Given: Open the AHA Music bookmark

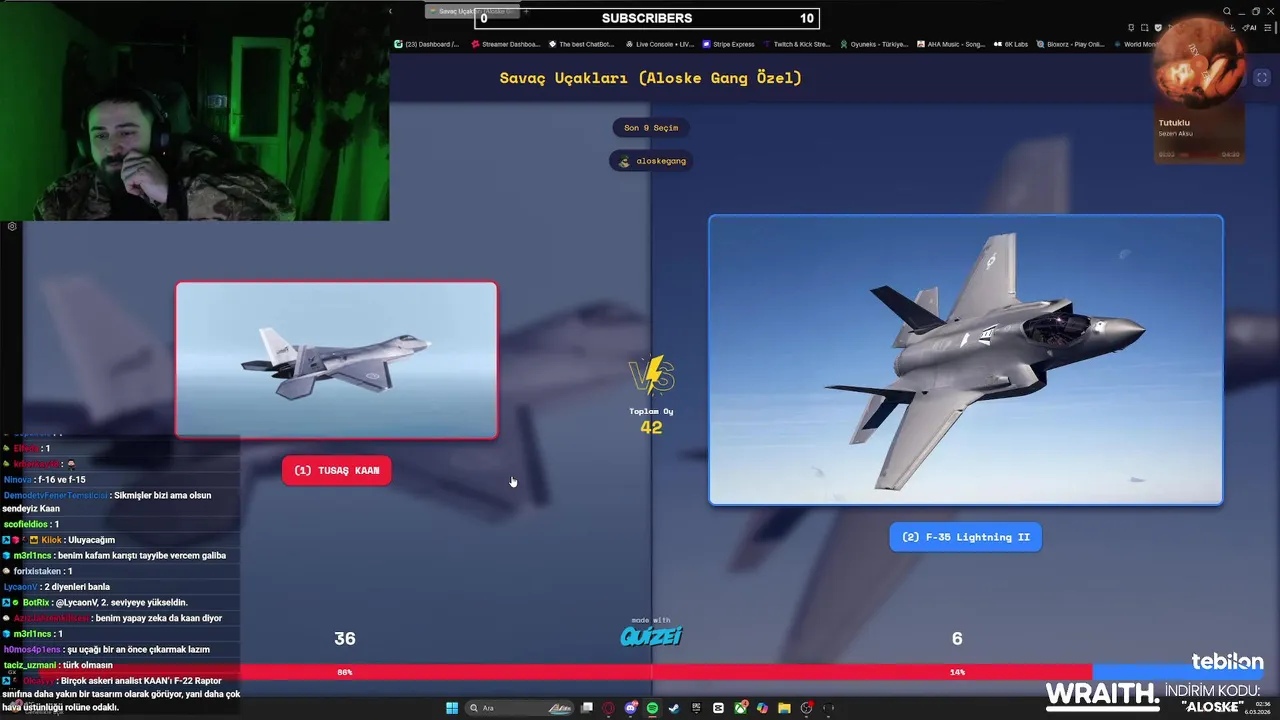Looking at the screenshot, I should pyautogui.click(x=951, y=44).
